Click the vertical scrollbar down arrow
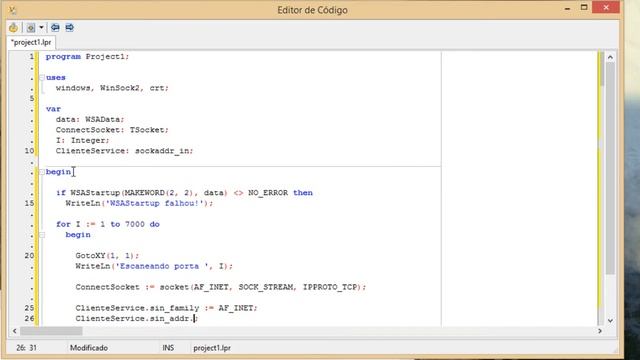This screenshot has height=360, width=640. pos(610,320)
